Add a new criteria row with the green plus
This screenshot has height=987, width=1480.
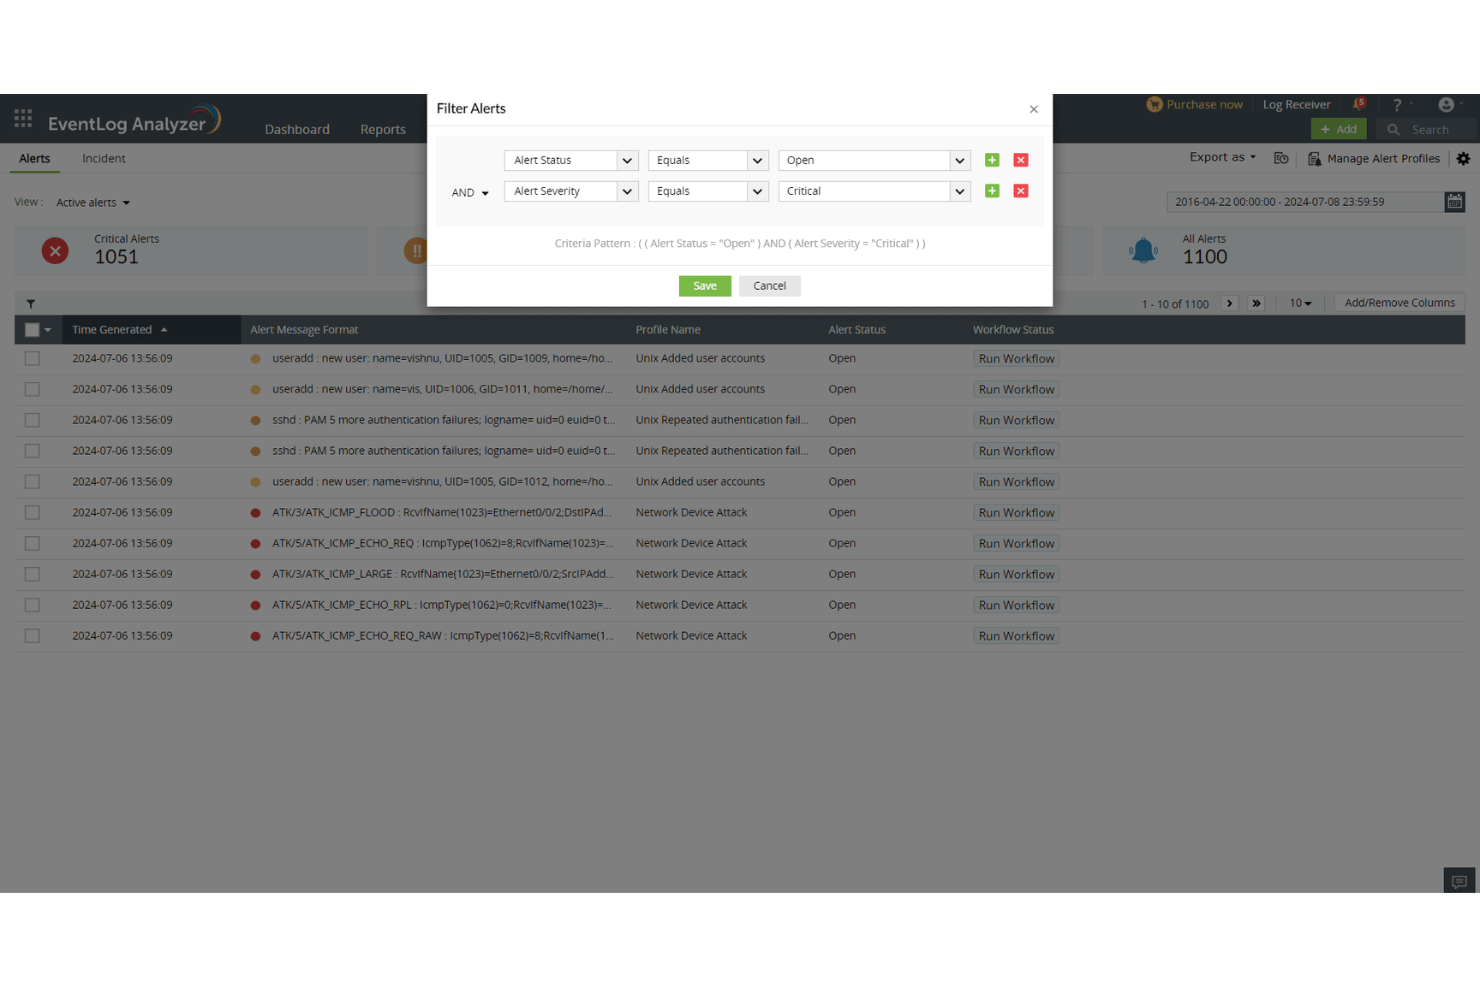[991, 160]
